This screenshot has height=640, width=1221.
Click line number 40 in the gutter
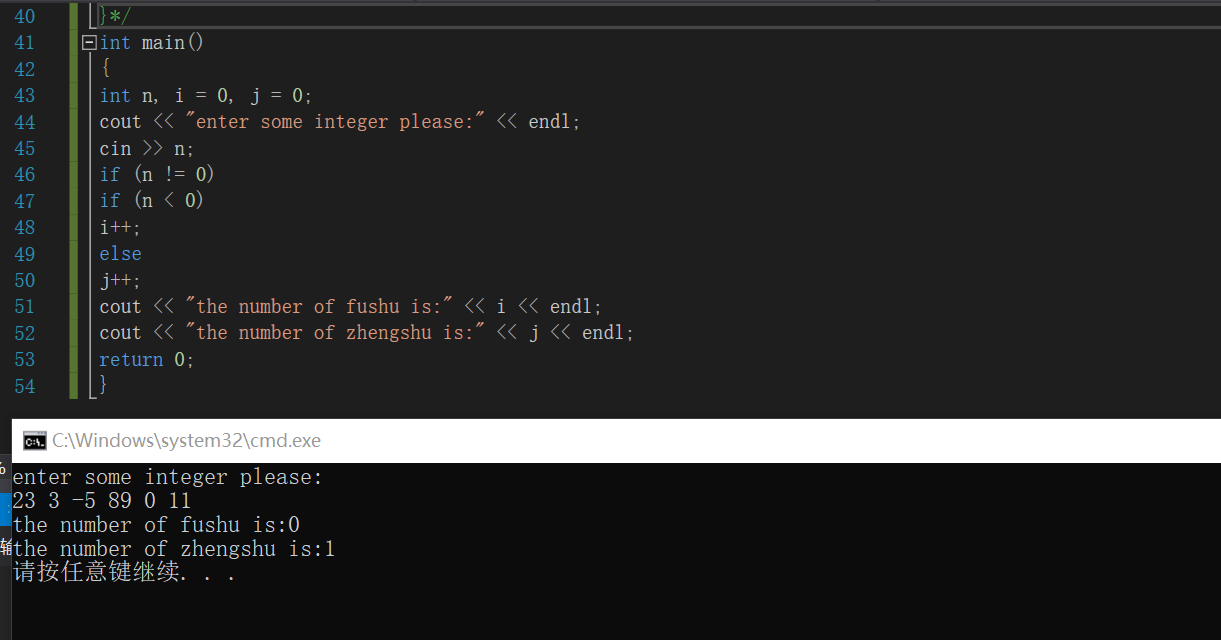[x=24, y=16]
